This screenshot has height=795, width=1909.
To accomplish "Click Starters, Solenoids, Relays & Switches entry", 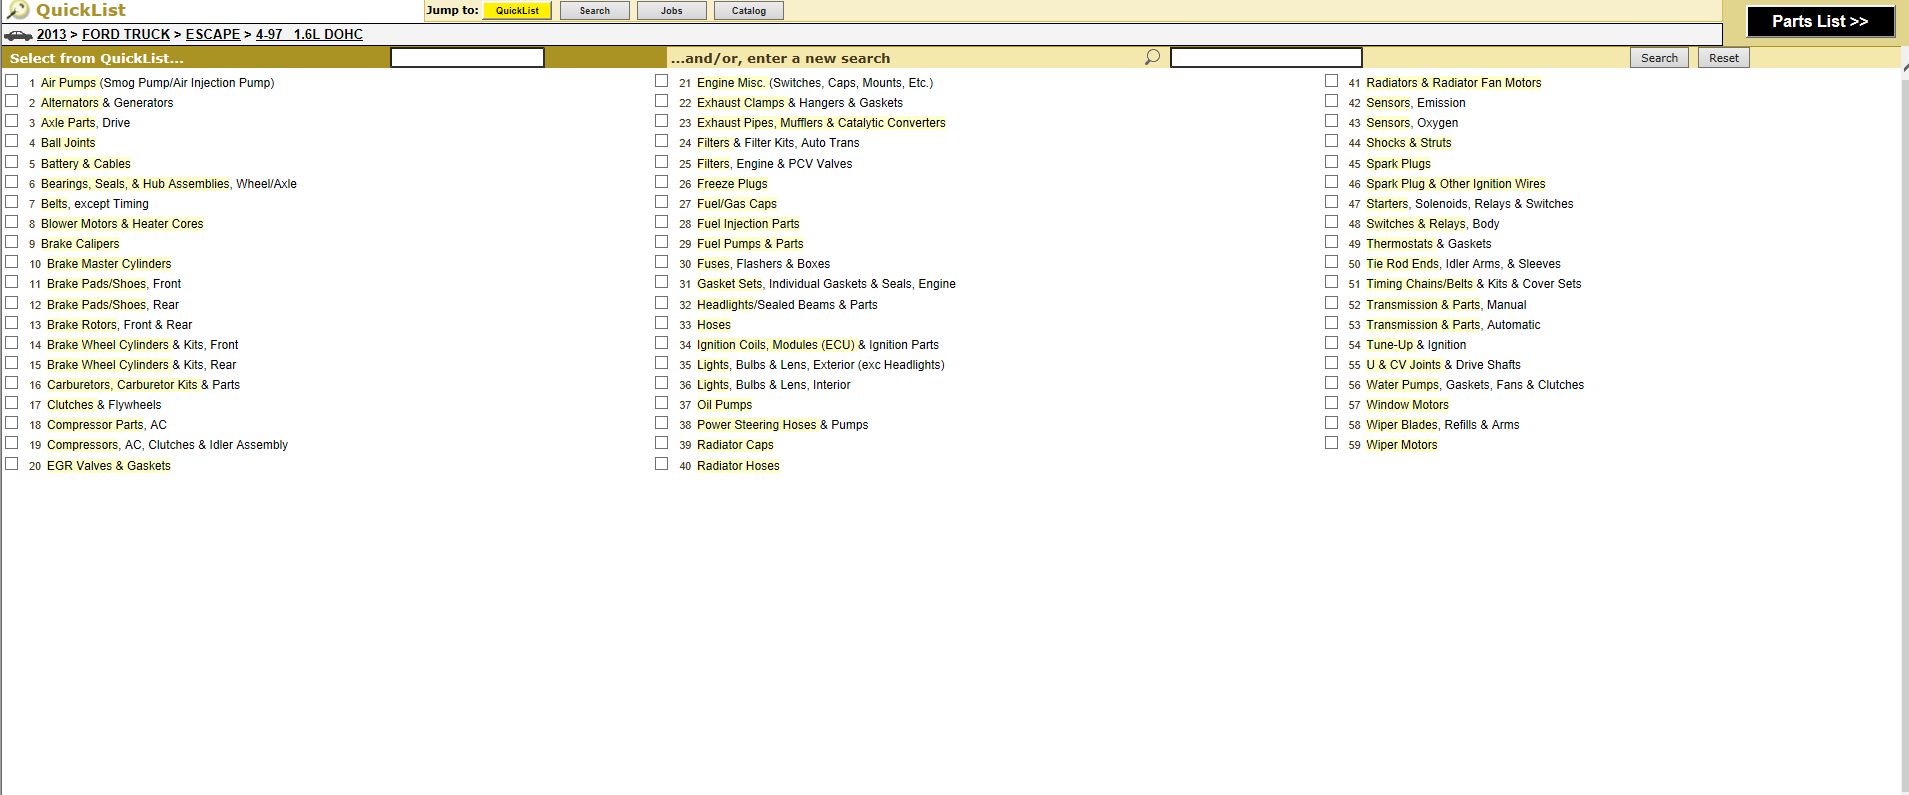I will pyautogui.click(x=1470, y=204).
